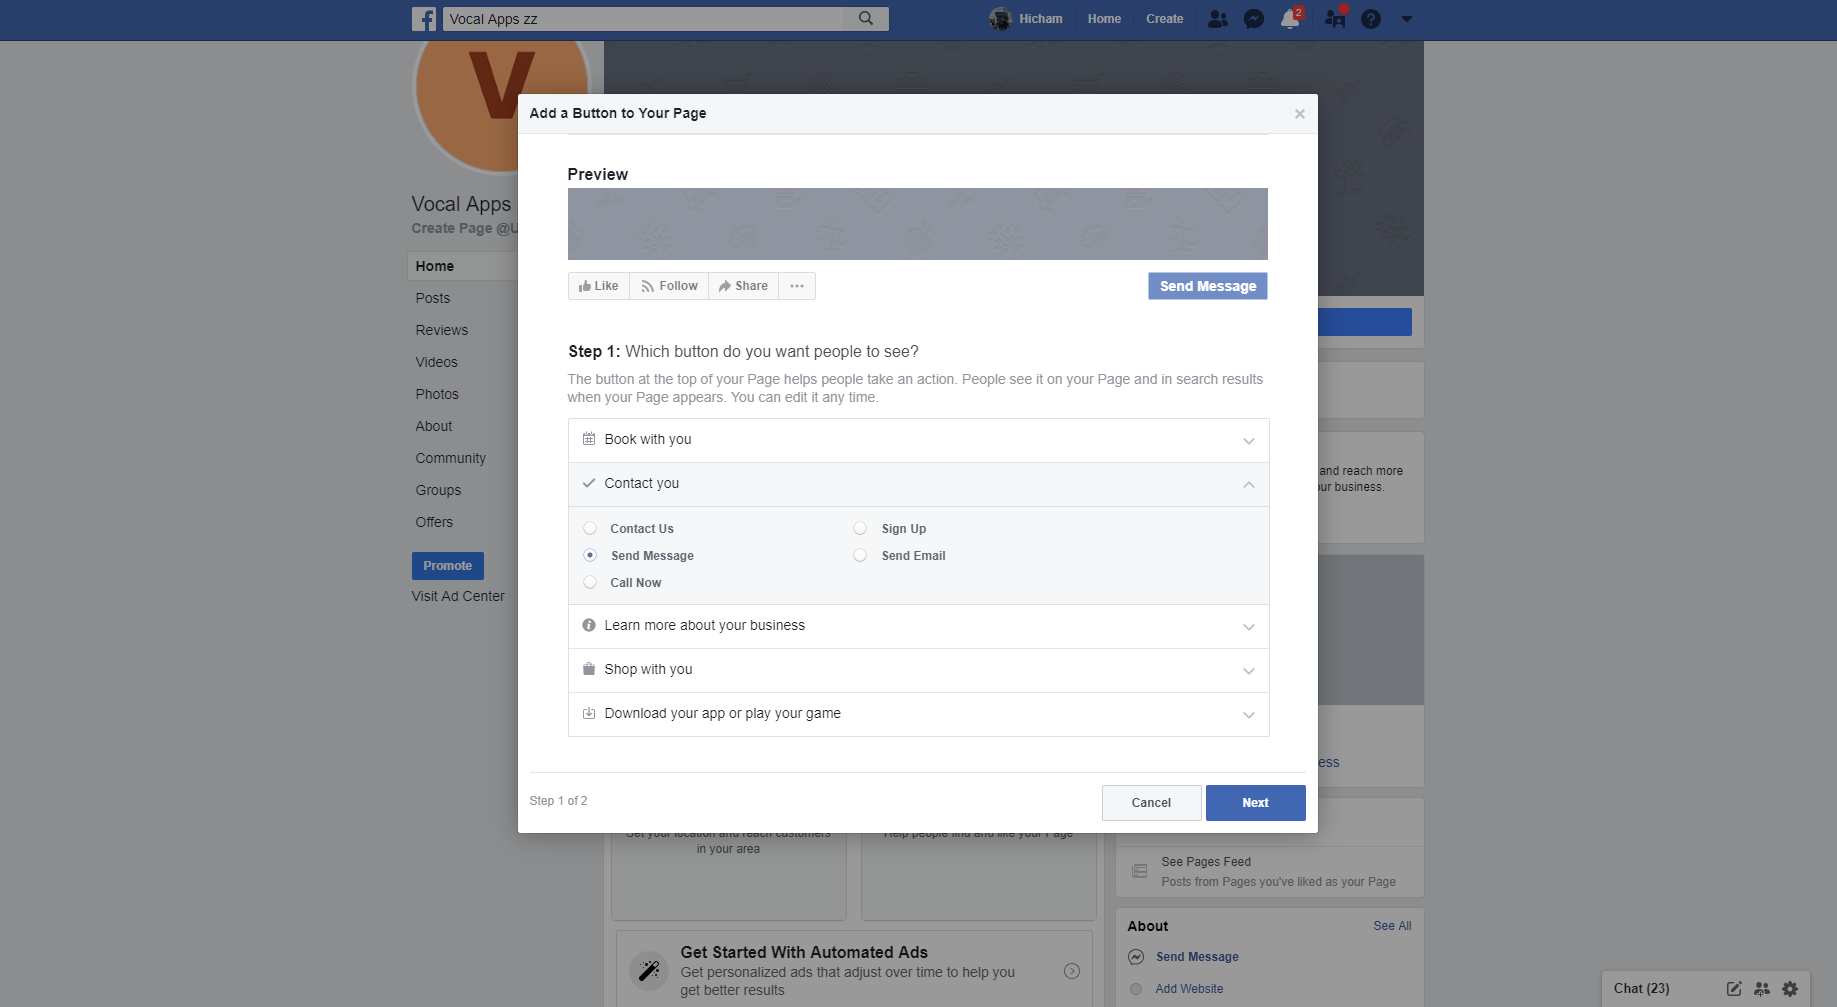Image resolution: width=1837 pixels, height=1007 pixels.
Task: Click the See All link in About
Action: click(x=1392, y=926)
